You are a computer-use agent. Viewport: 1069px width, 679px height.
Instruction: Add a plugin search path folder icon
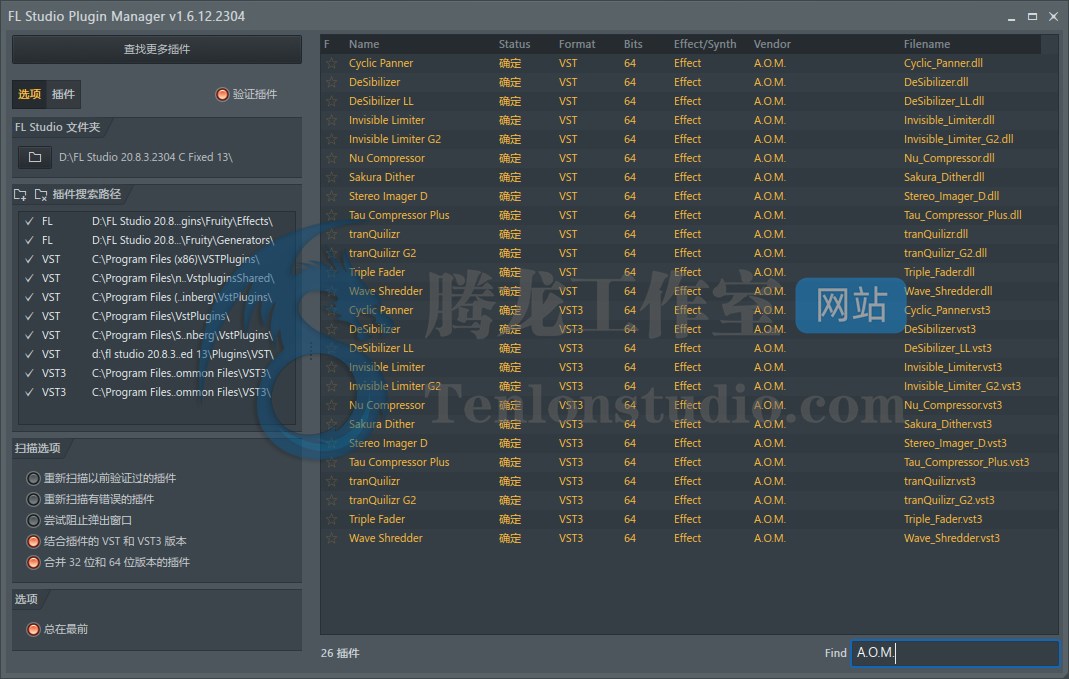[20, 195]
